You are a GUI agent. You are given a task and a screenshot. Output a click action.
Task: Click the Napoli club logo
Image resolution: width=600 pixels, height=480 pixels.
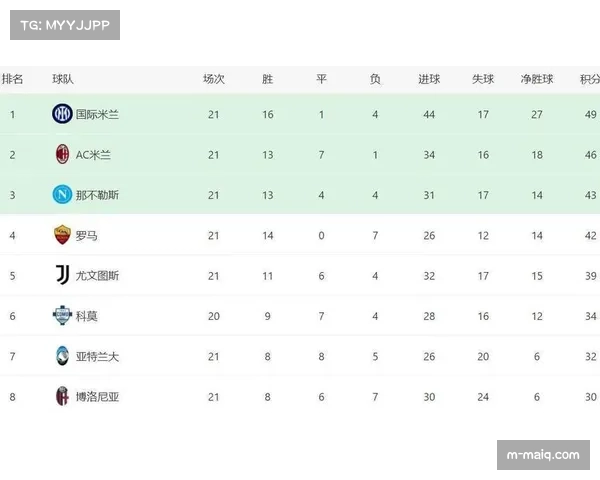62,194
